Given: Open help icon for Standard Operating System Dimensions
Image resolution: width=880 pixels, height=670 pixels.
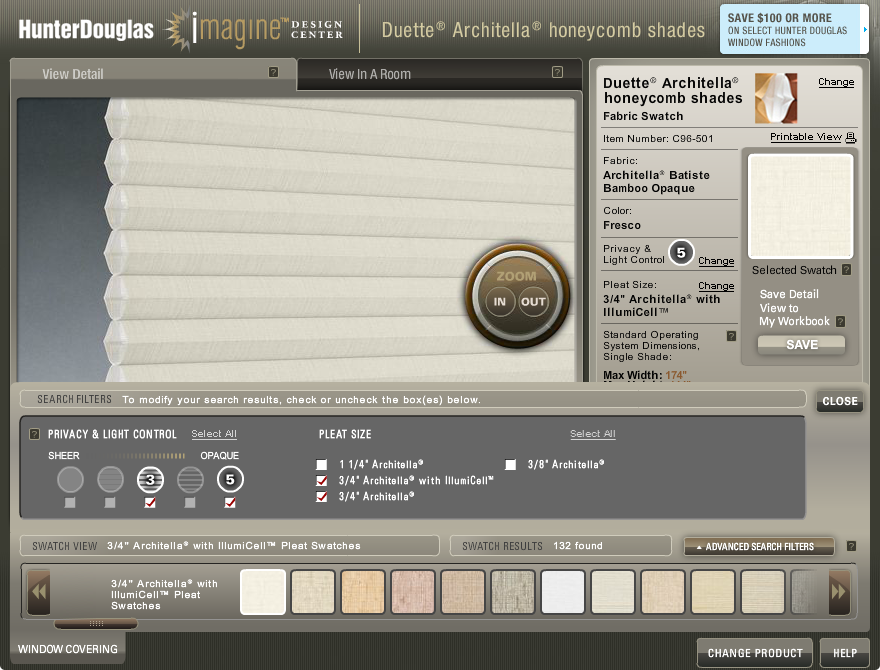Looking at the screenshot, I should (731, 336).
